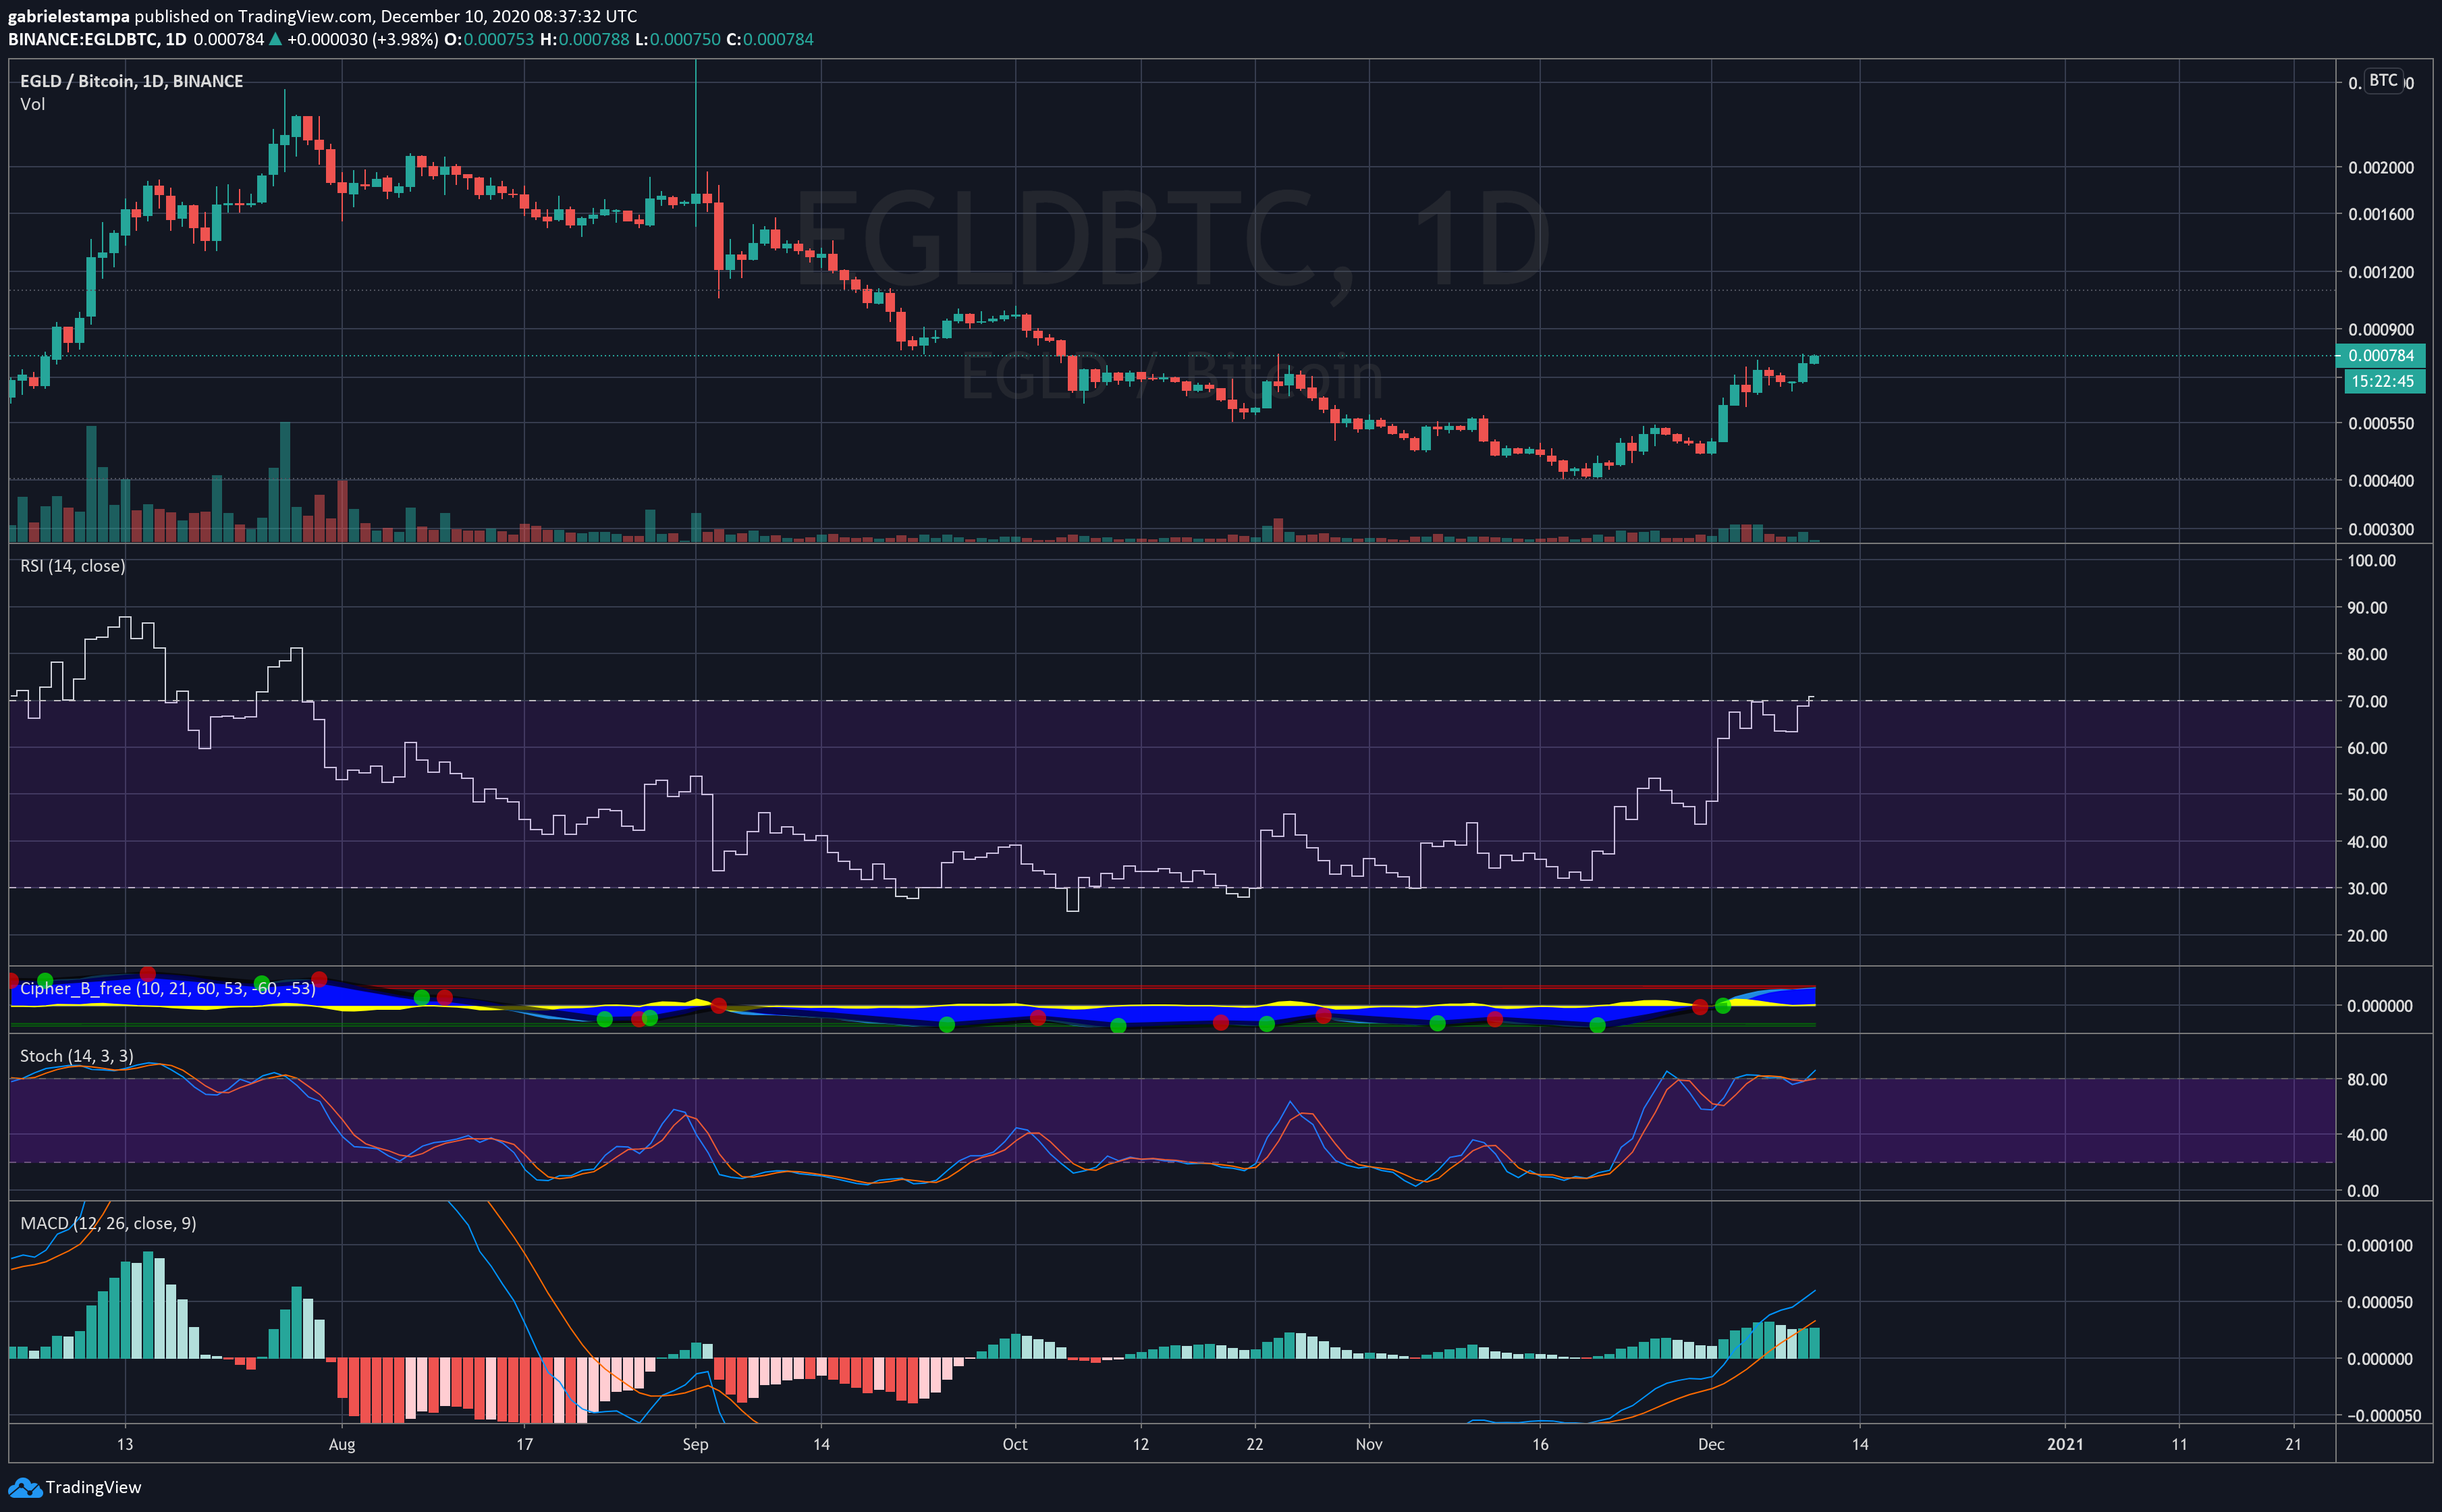Click the Vol indicator label
Screen dimensions: 2442x1512
click(32, 104)
